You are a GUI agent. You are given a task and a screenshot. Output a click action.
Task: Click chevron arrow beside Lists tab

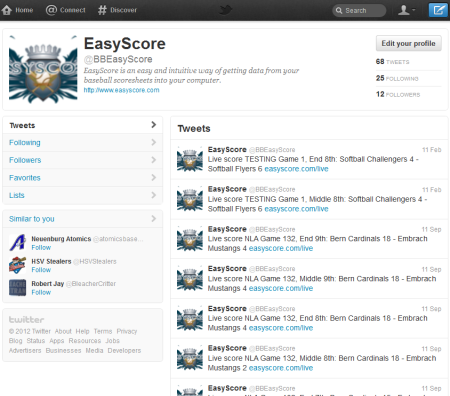[x=154, y=195]
